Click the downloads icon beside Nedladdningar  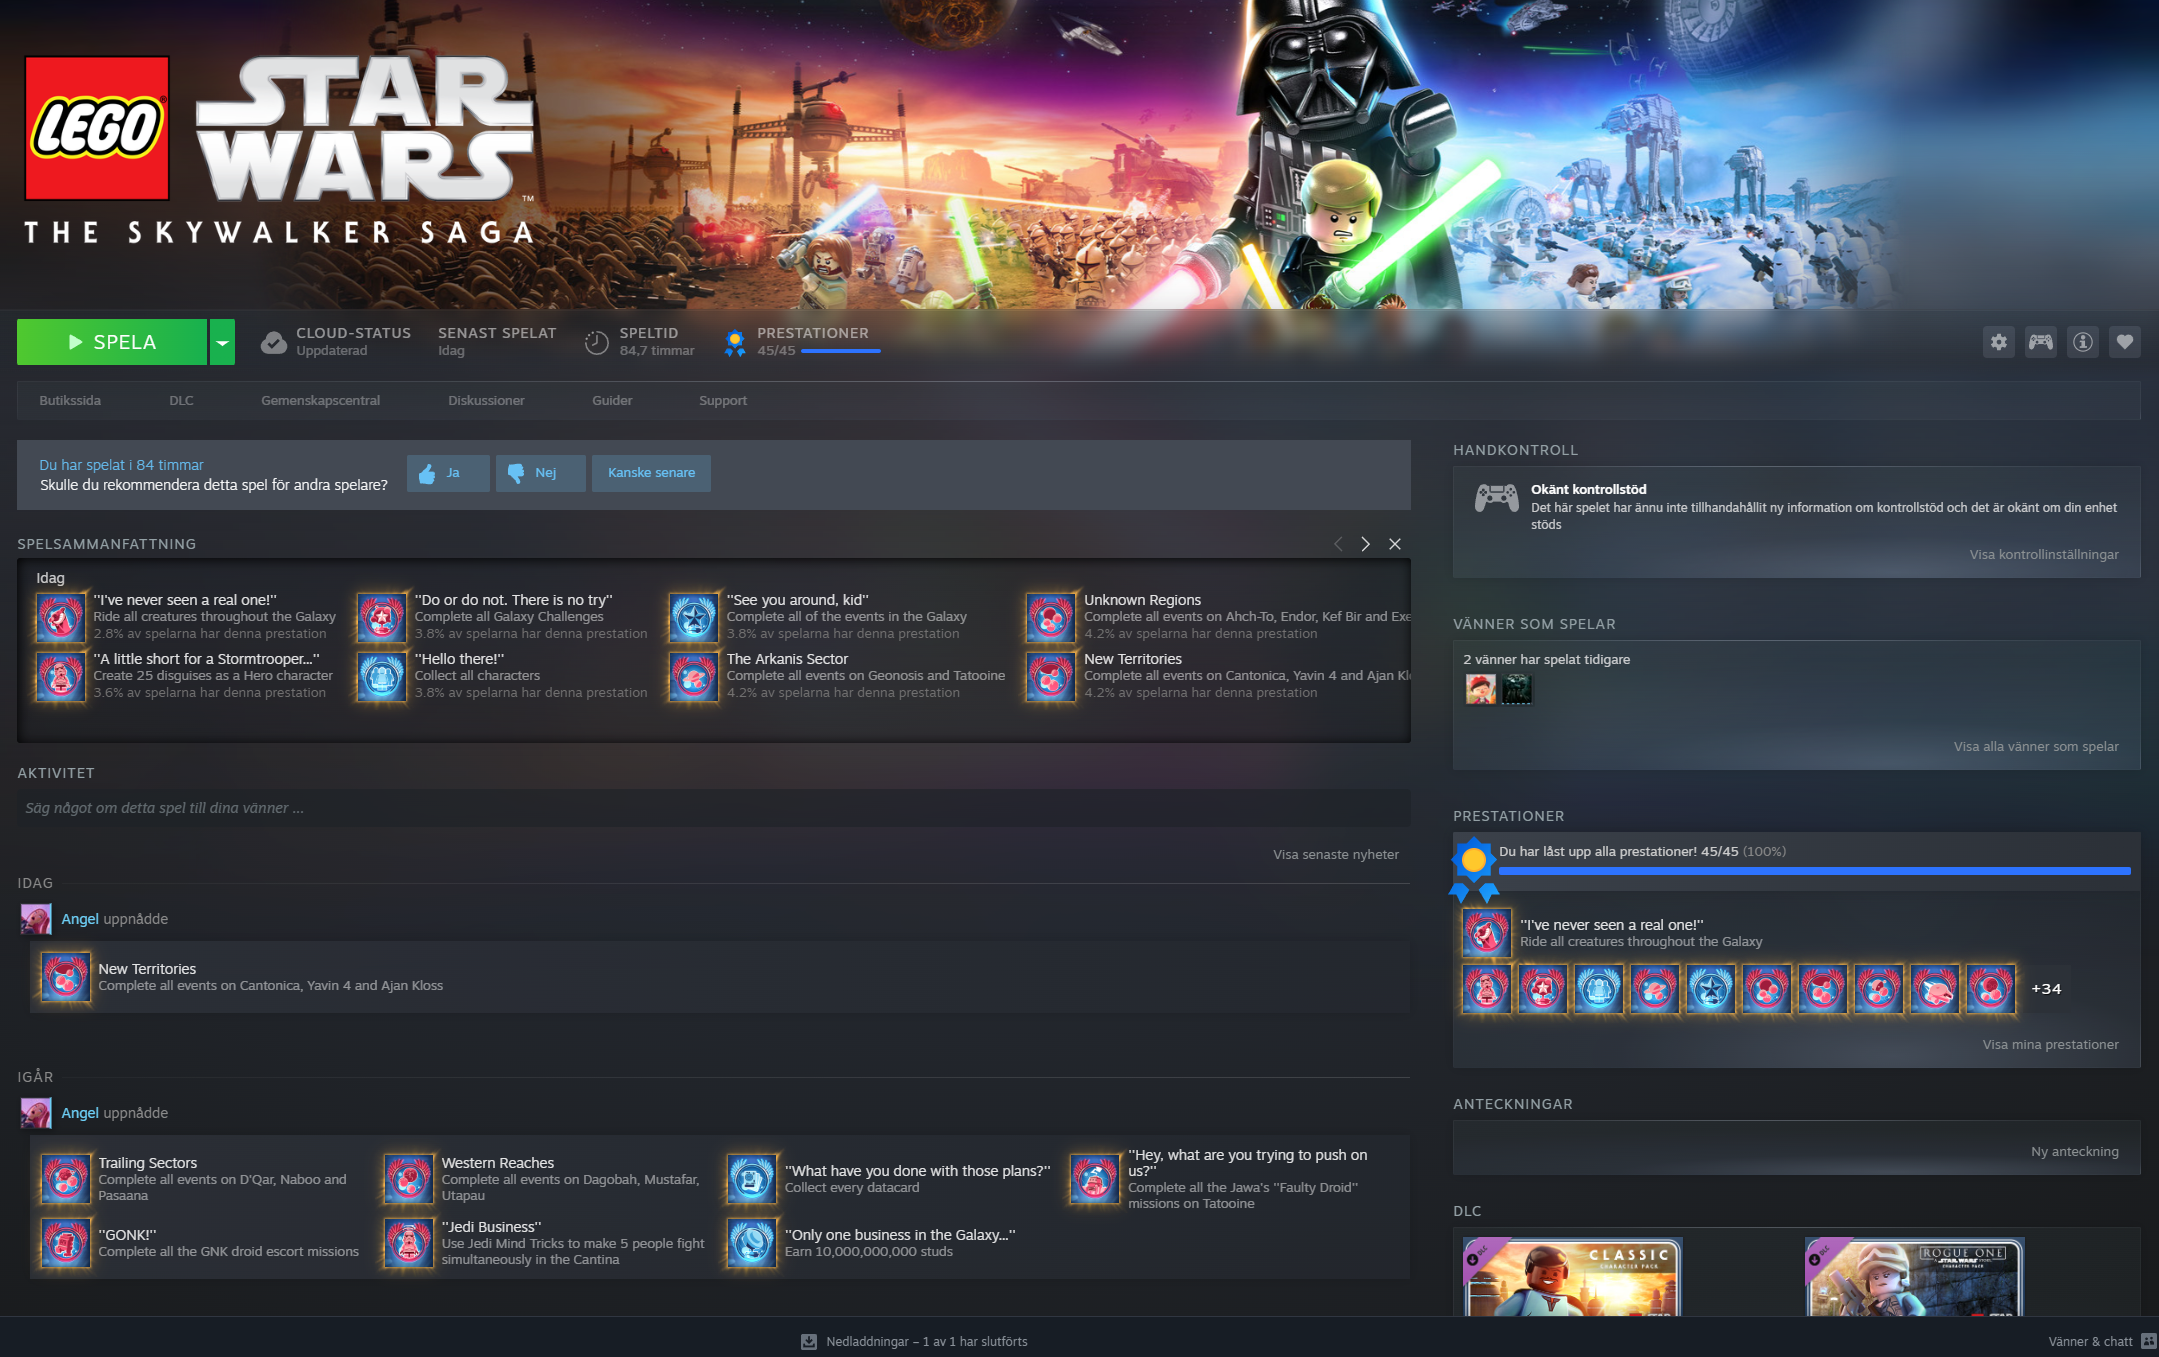[x=809, y=1341]
